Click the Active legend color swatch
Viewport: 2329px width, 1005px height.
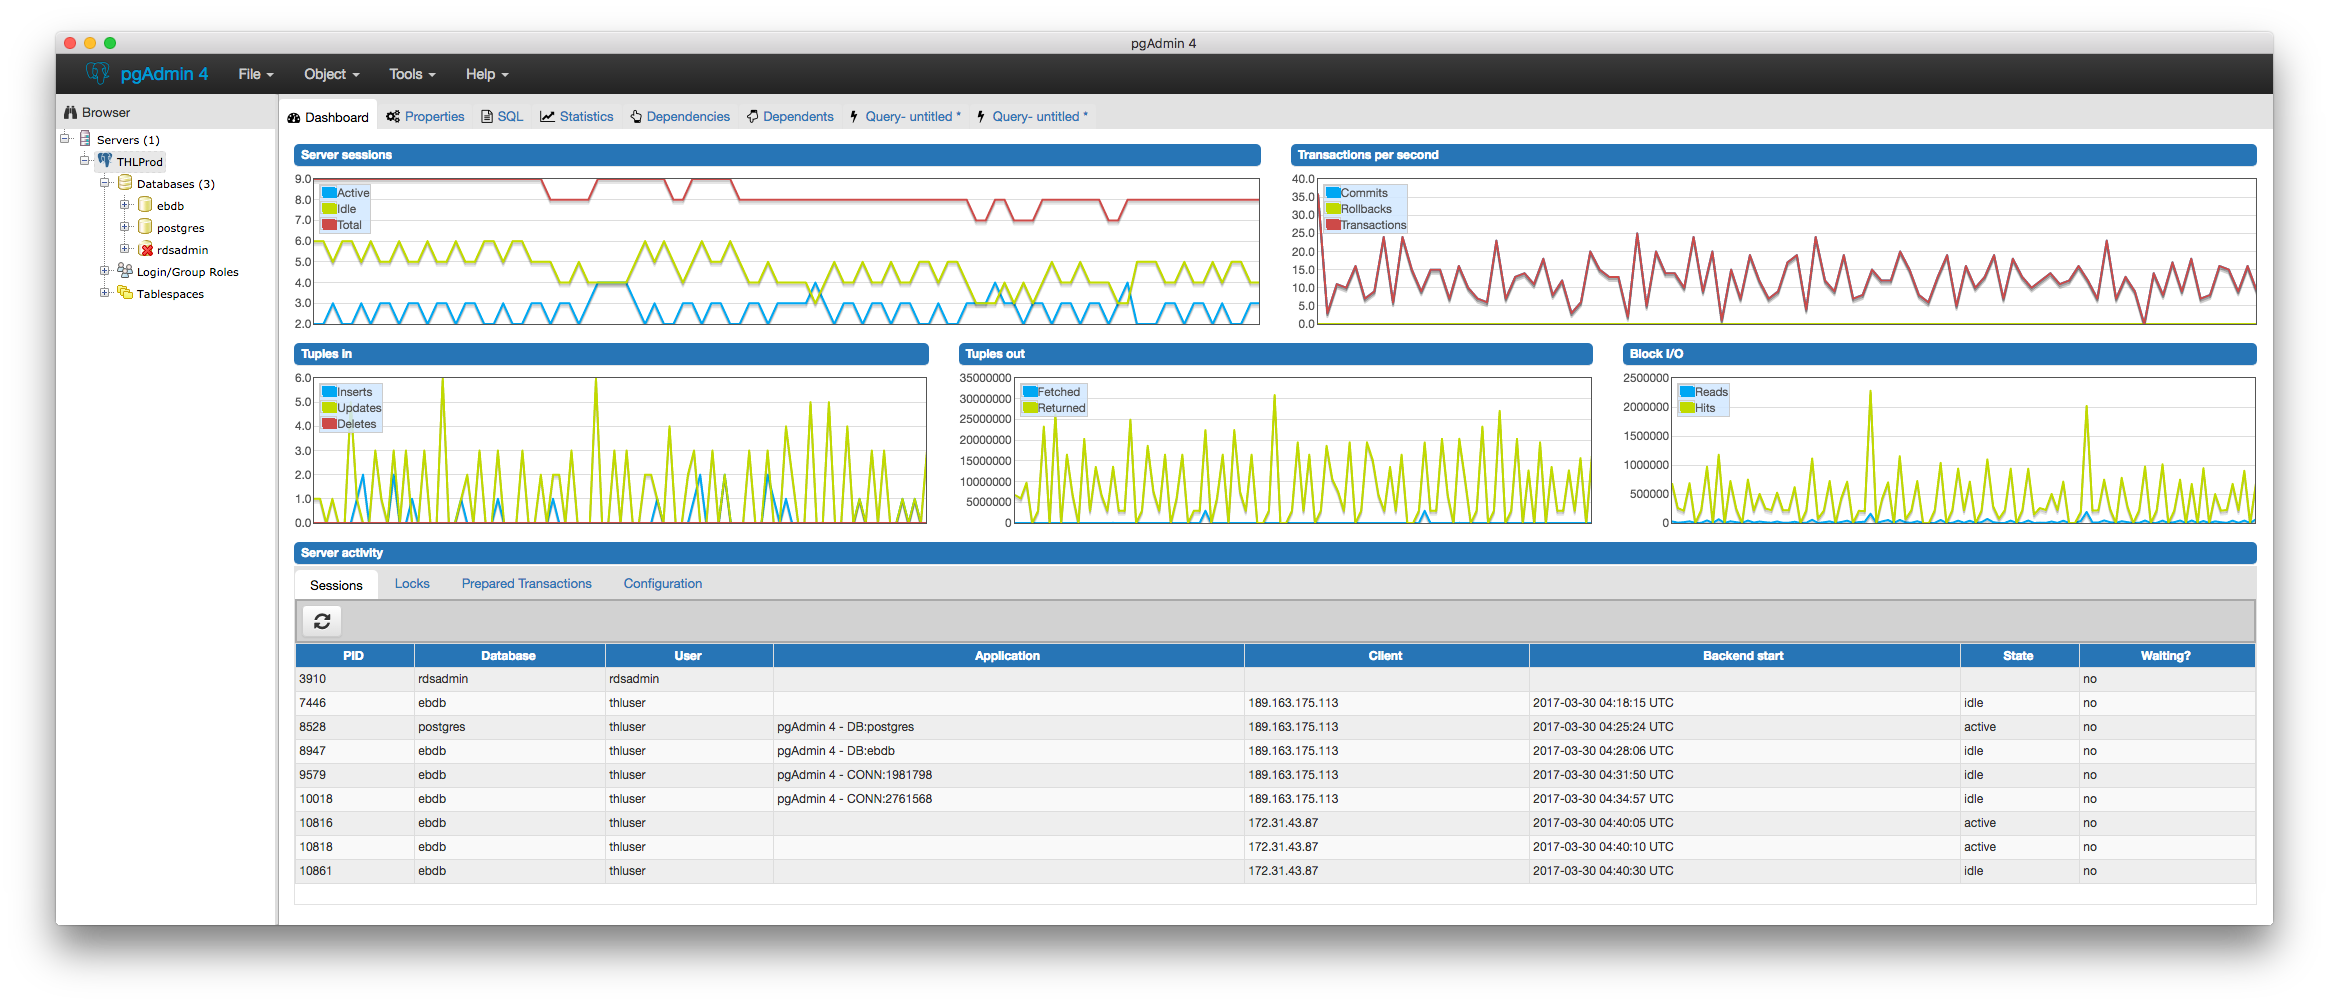329,193
